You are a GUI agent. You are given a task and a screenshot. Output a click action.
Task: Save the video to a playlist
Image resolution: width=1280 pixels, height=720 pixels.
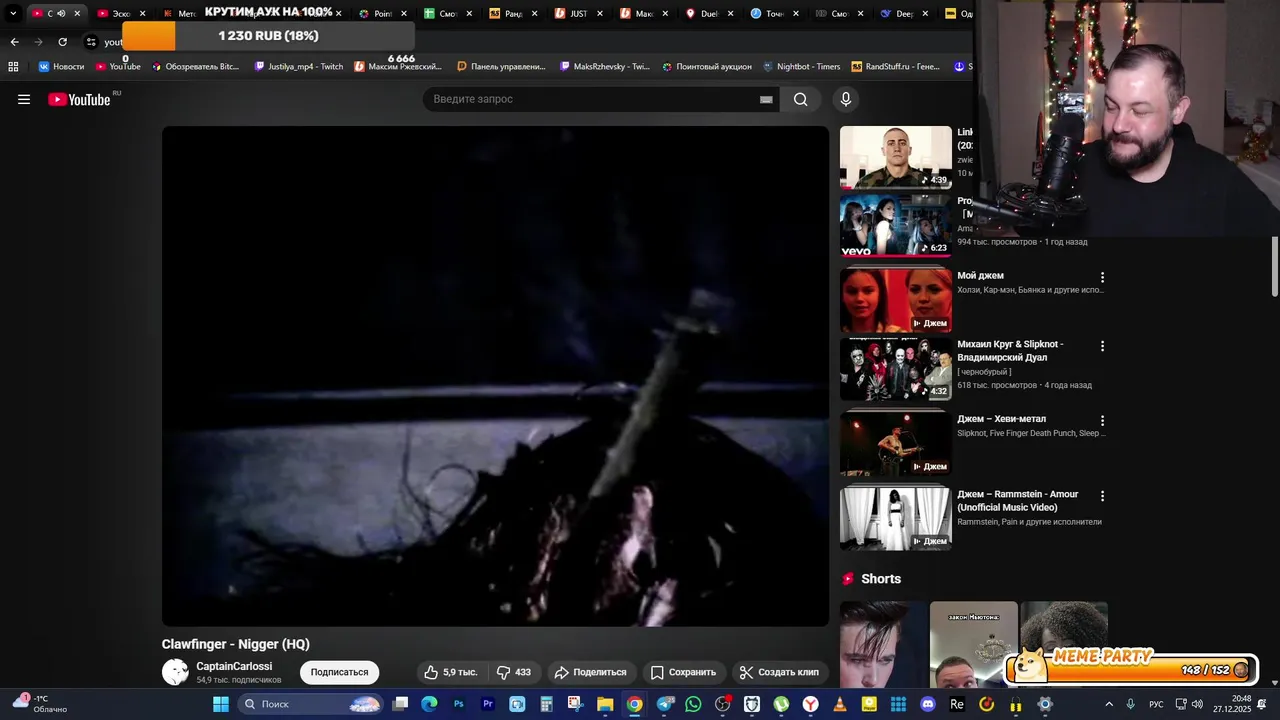pyautogui.click(x=683, y=672)
